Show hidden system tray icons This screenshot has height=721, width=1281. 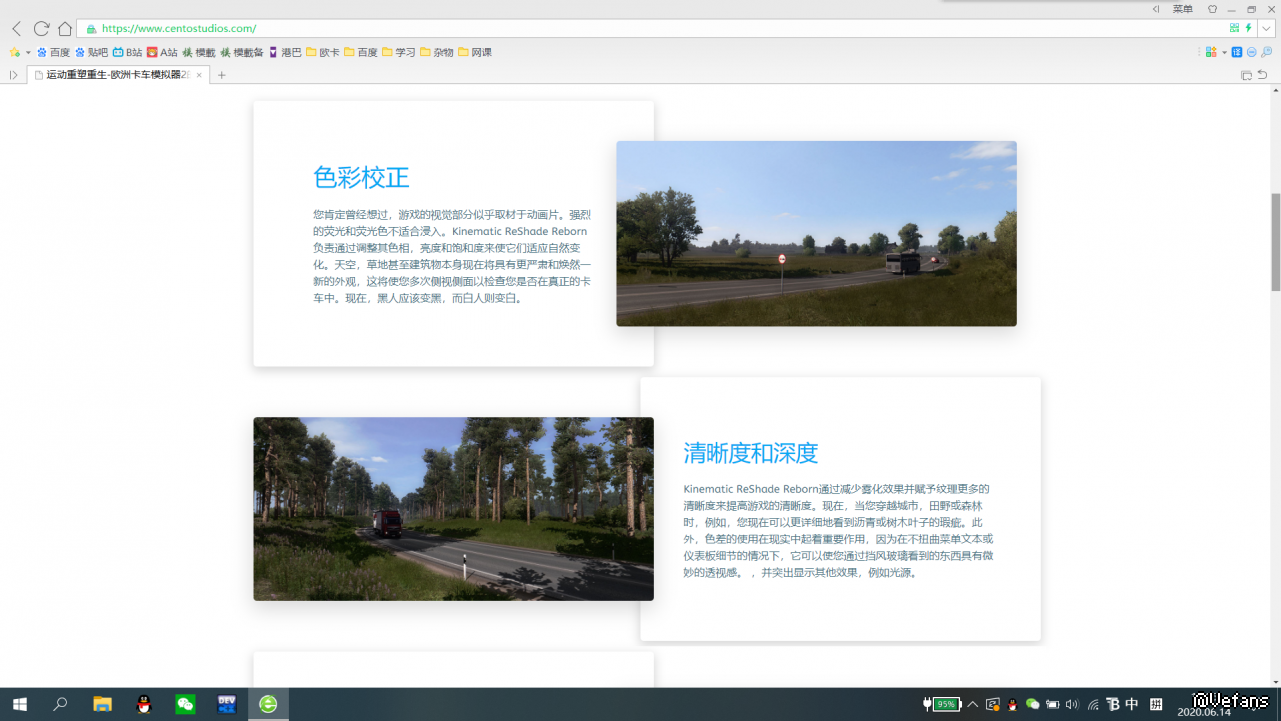pyautogui.click(x=972, y=704)
